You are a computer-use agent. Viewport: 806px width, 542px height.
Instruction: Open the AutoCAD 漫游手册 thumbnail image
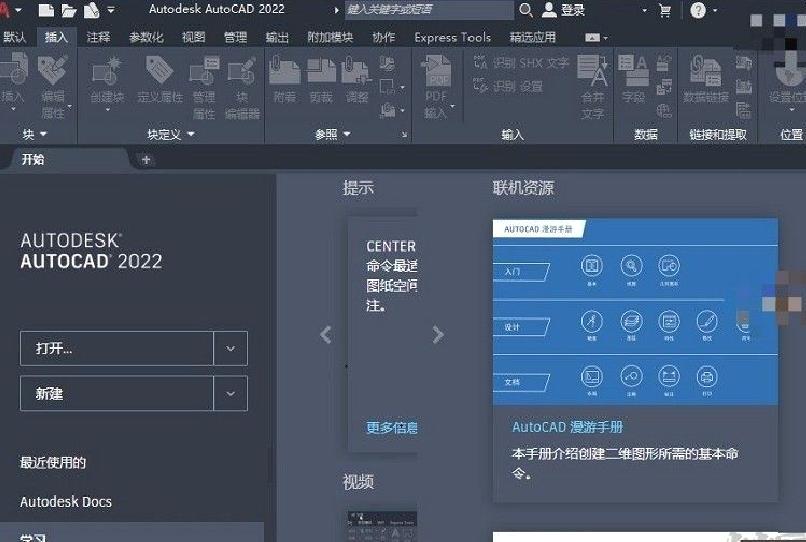[x=635, y=312]
